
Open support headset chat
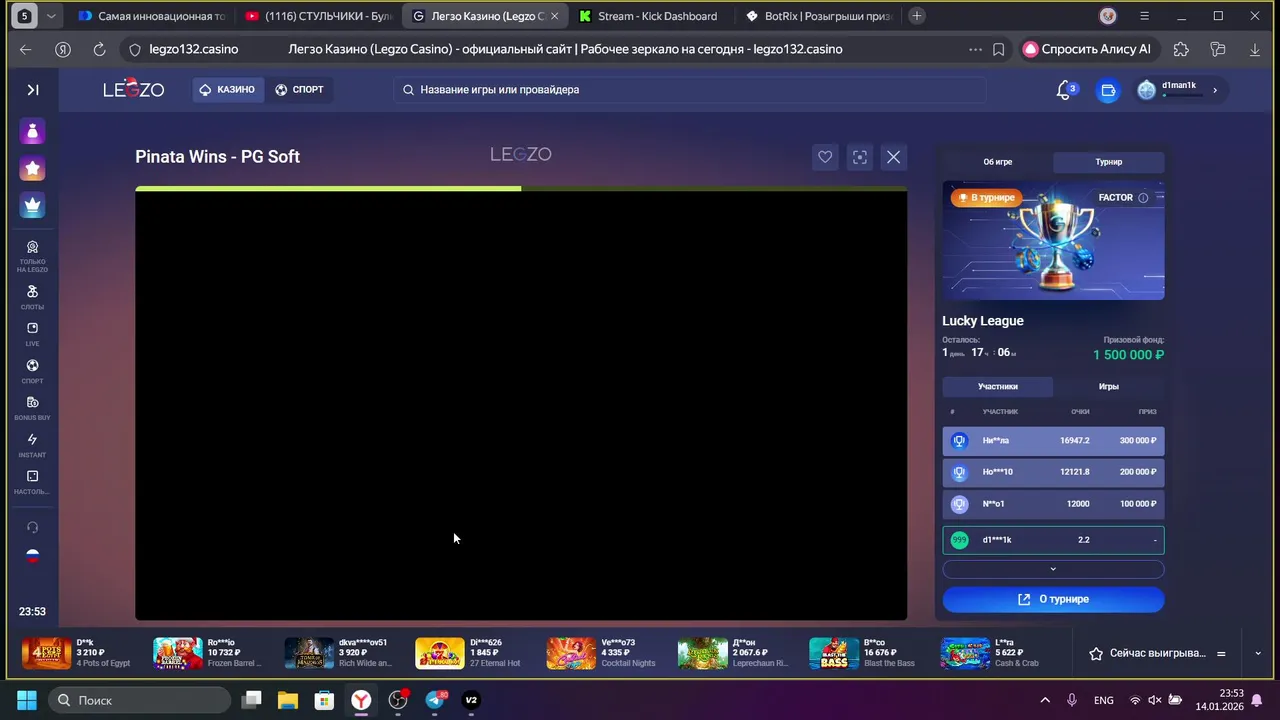click(x=33, y=527)
